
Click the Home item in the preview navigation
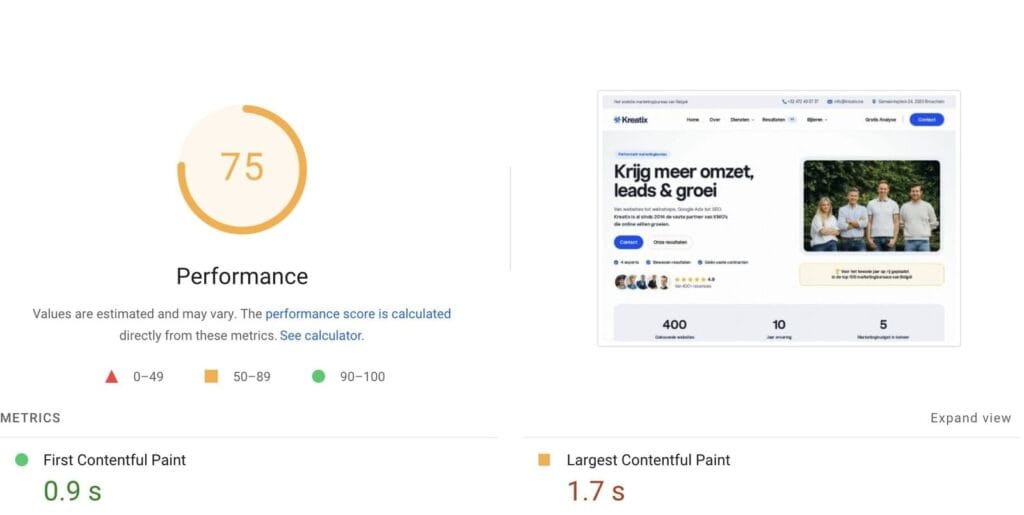pyautogui.click(x=693, y=120)
